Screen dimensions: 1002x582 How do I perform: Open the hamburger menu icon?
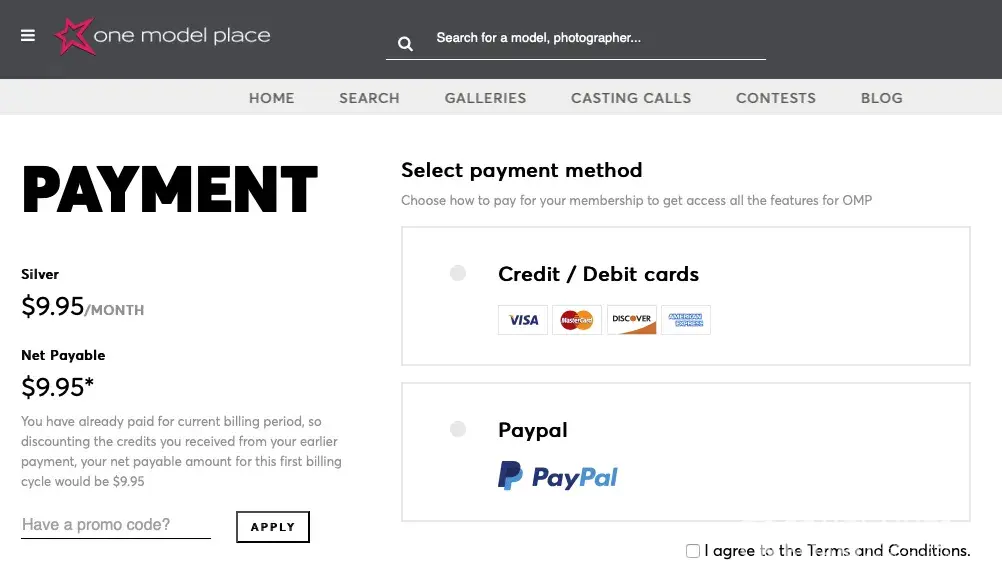coord(28,36)
